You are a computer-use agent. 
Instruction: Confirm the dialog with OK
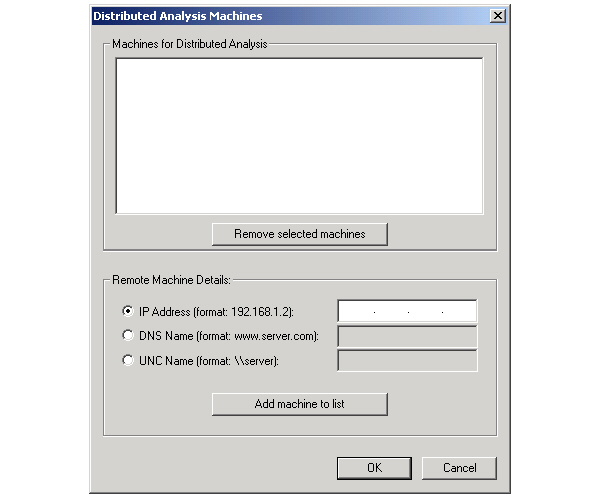pyautogui.click(x=374, y=468)
